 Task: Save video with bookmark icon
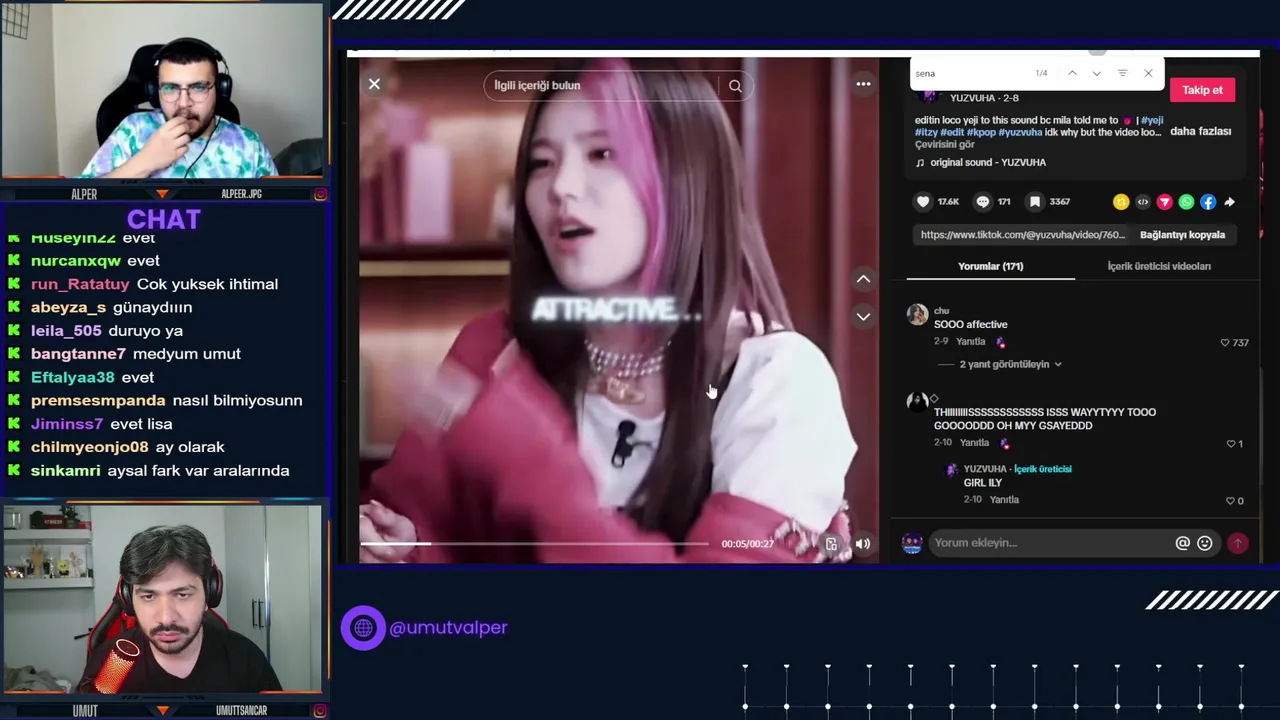pos(1035,202)
